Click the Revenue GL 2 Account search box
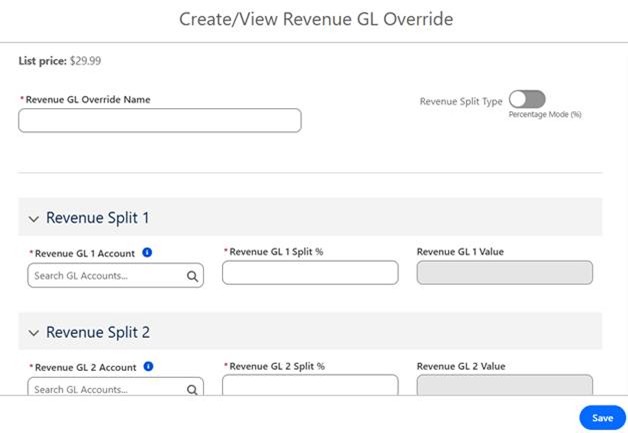This screenshot has width=628, height=433. click(x=115, y=386)
